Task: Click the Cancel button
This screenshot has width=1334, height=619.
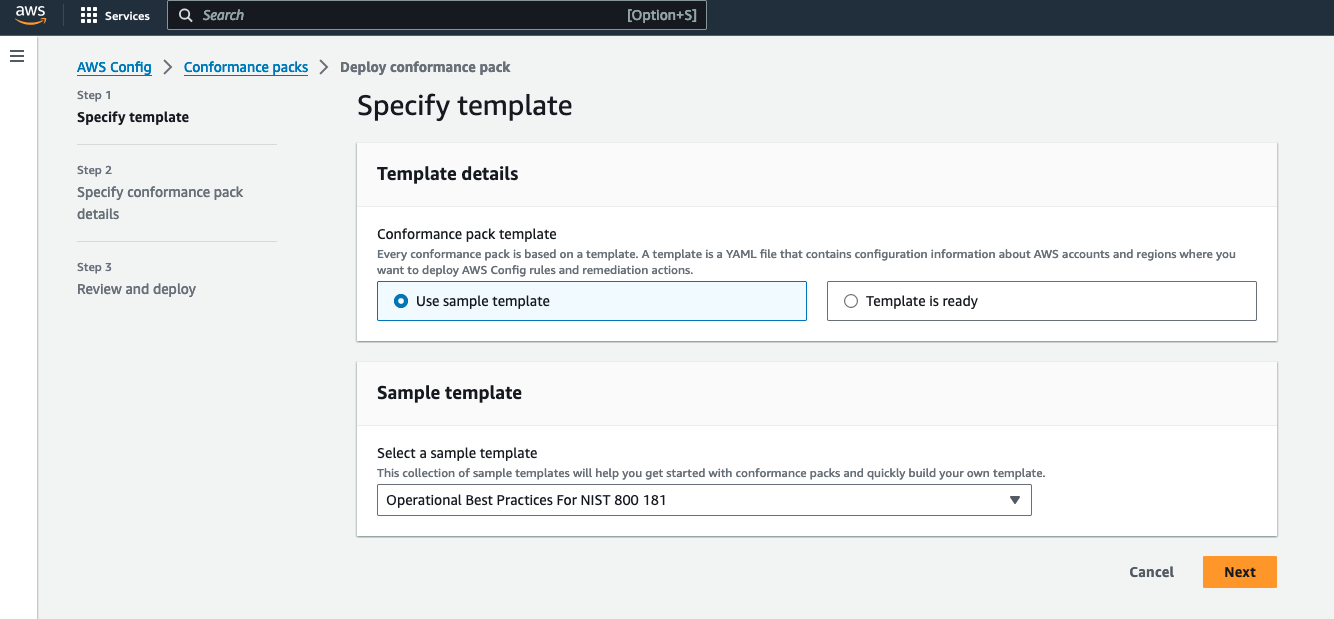Action: coord(1151,572)
